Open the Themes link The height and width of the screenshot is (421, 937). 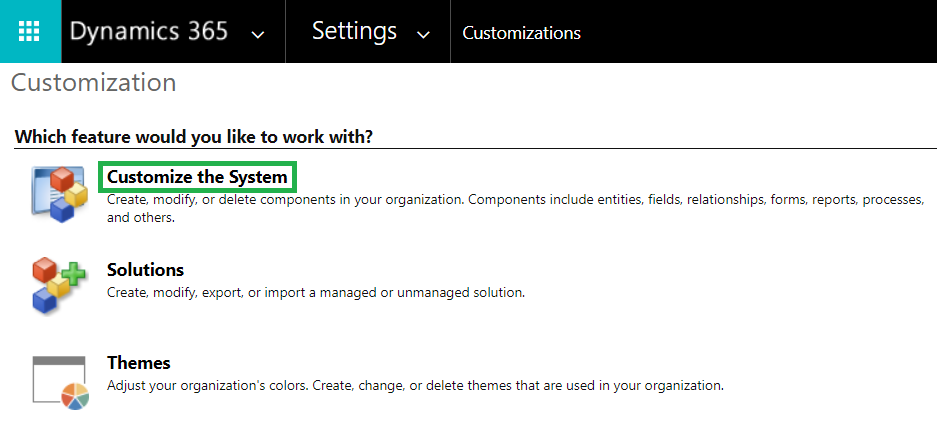tap(138, 363)
